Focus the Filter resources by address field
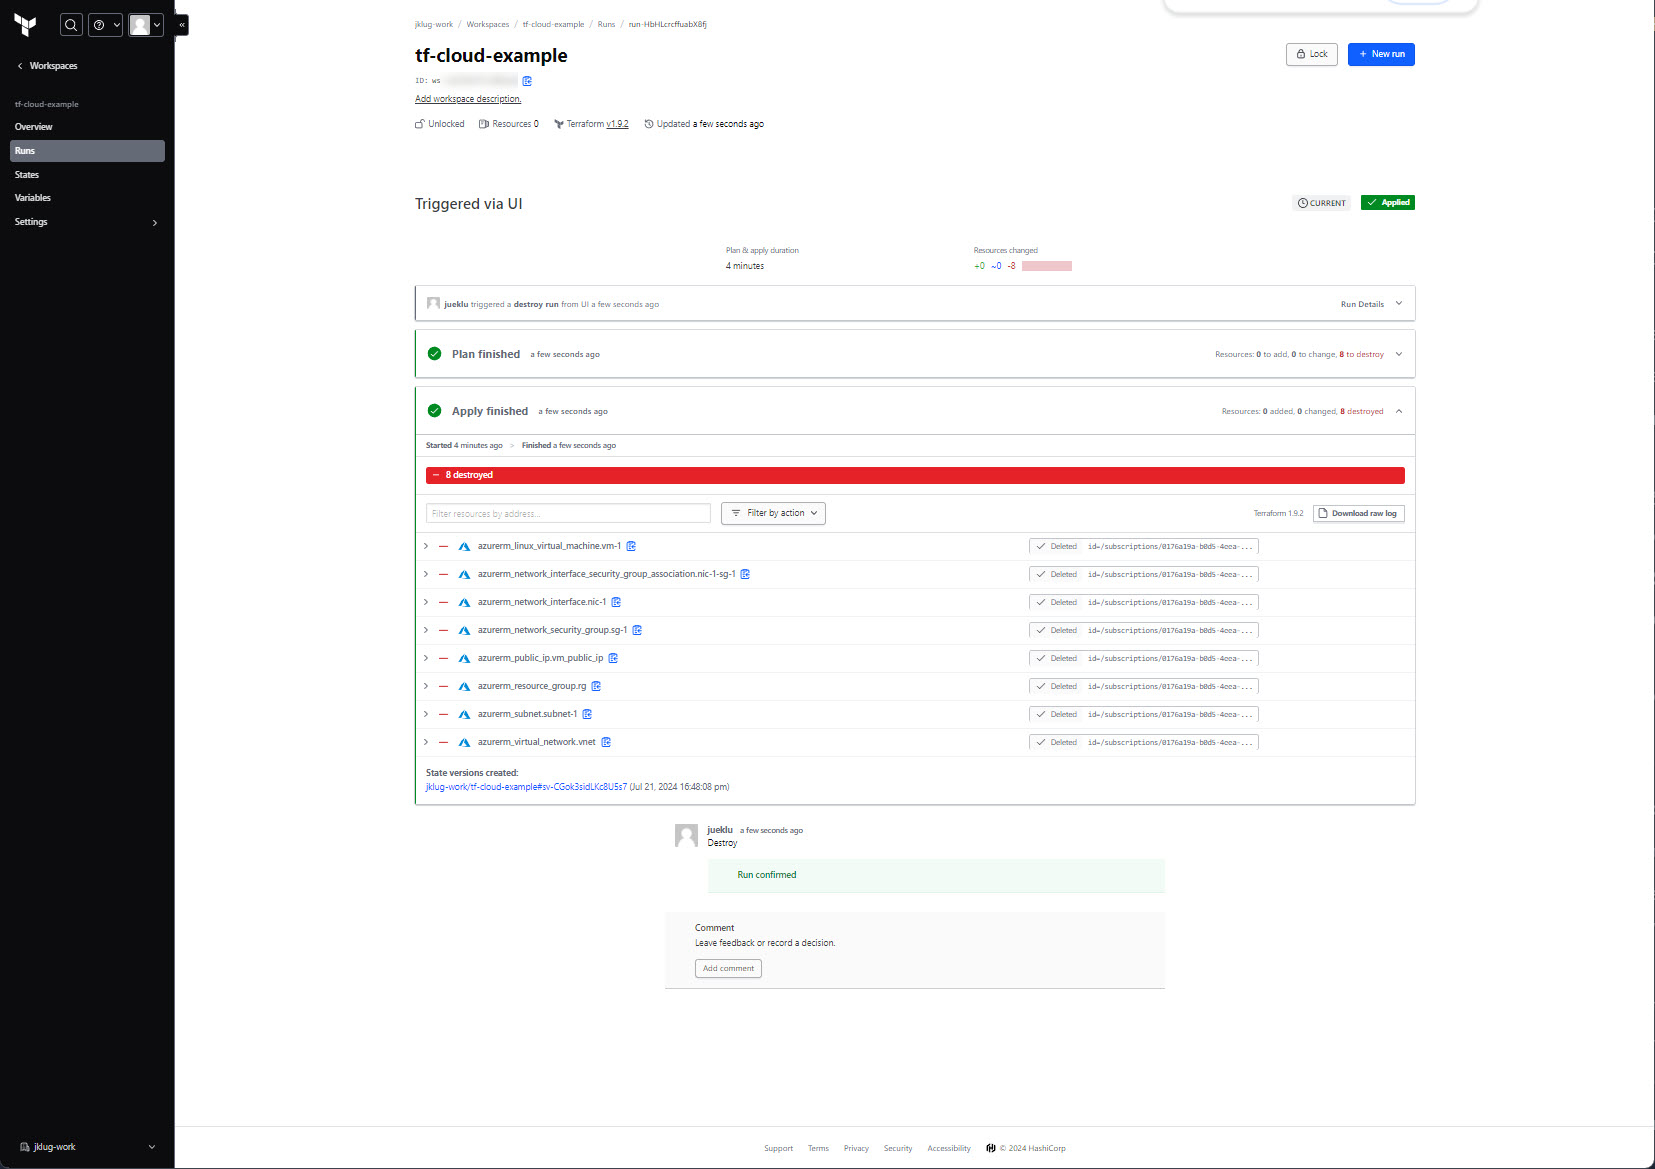 pyautogui.click(x=568, y=513)
